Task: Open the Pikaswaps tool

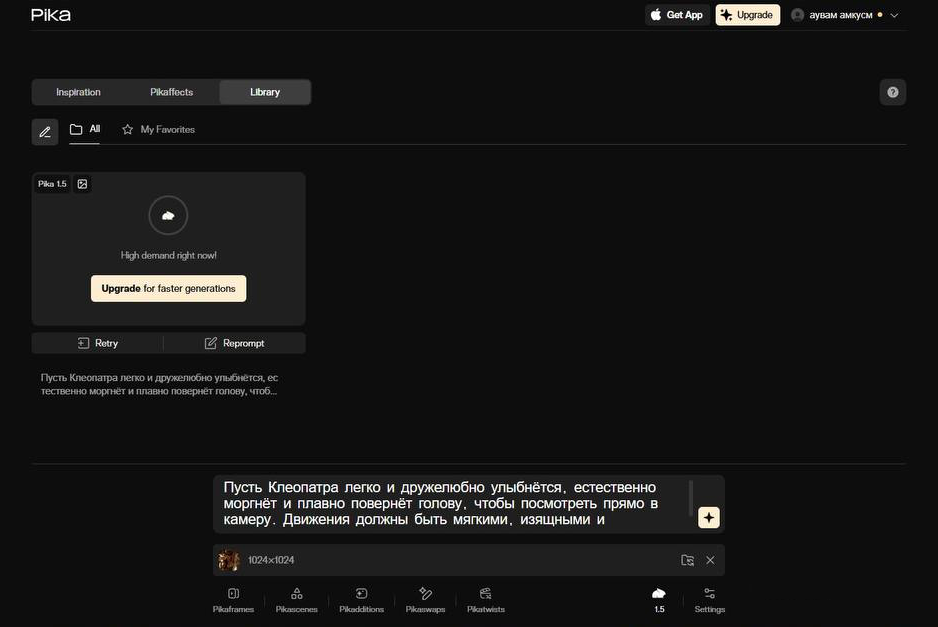Action: (x=424, y=600)
